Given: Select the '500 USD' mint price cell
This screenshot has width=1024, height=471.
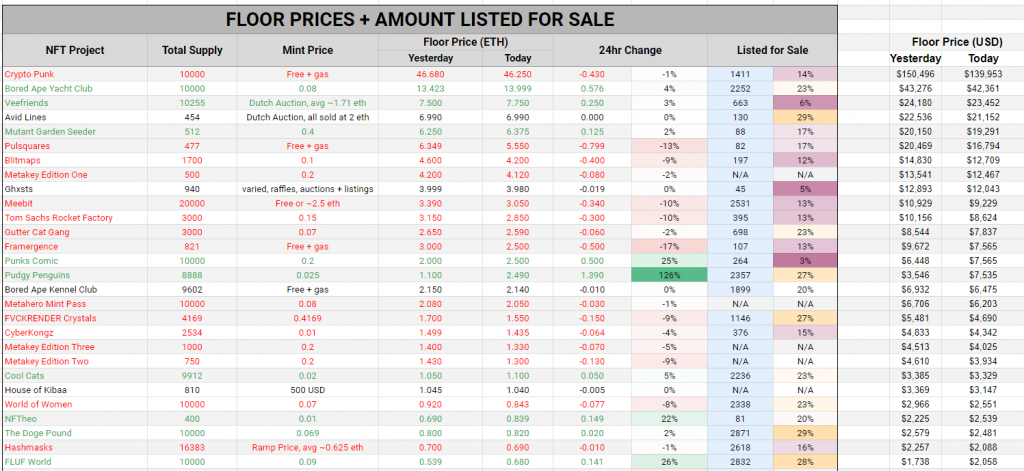Looking at the screenshot, I should (x=308, y=391).
